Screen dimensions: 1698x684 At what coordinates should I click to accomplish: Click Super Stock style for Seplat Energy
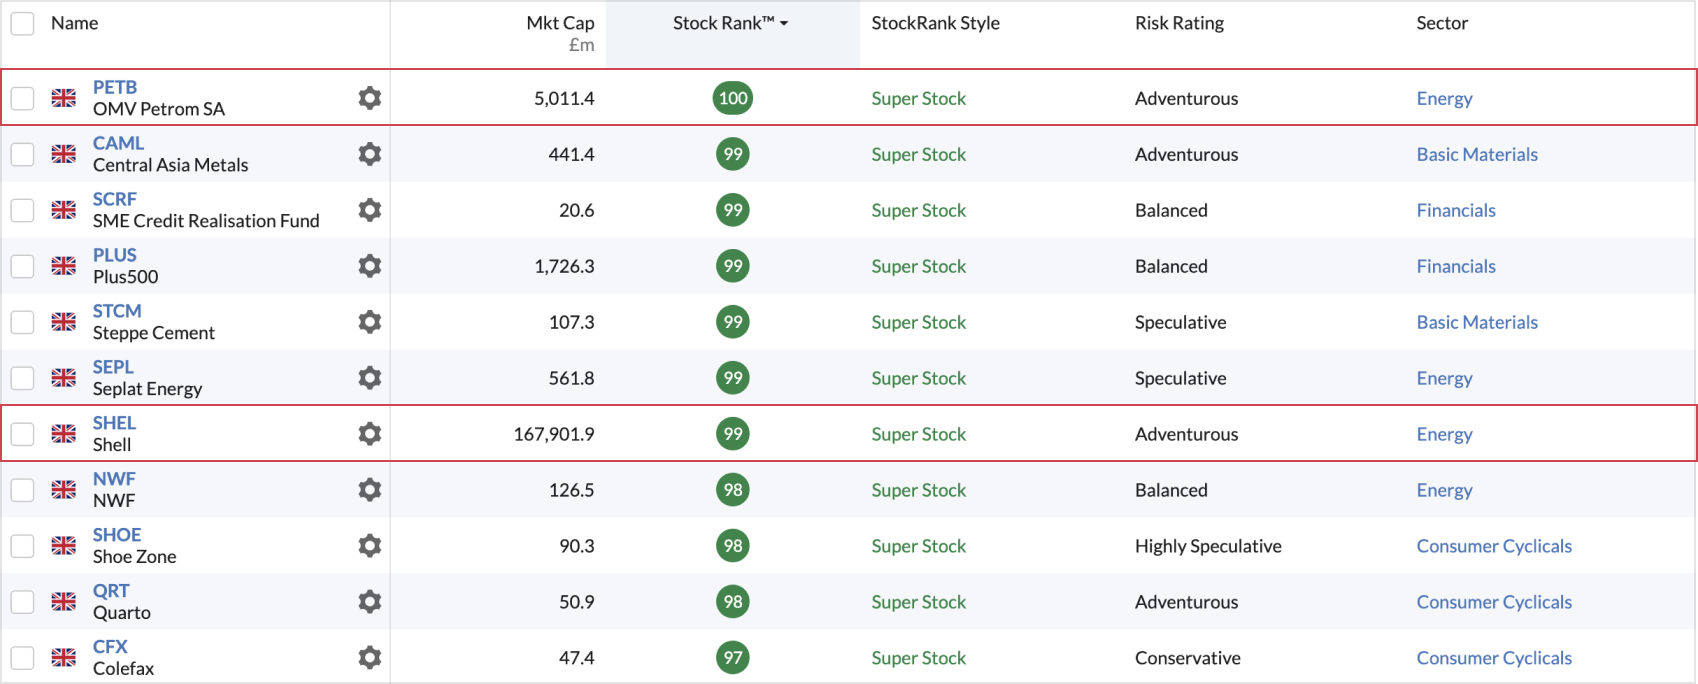tap(918, 378)
